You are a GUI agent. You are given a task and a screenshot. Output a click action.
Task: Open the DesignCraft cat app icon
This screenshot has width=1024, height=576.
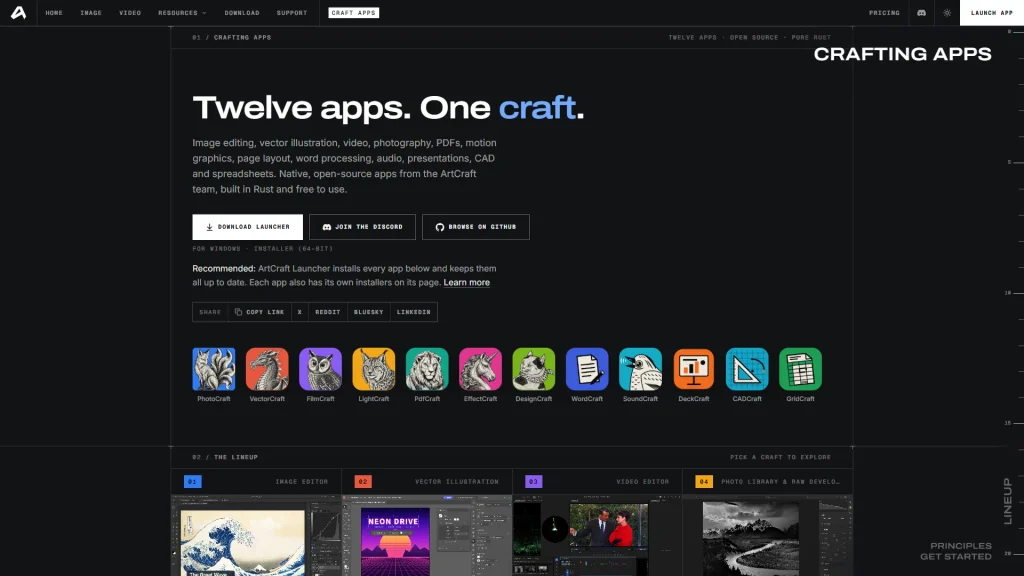534,369
